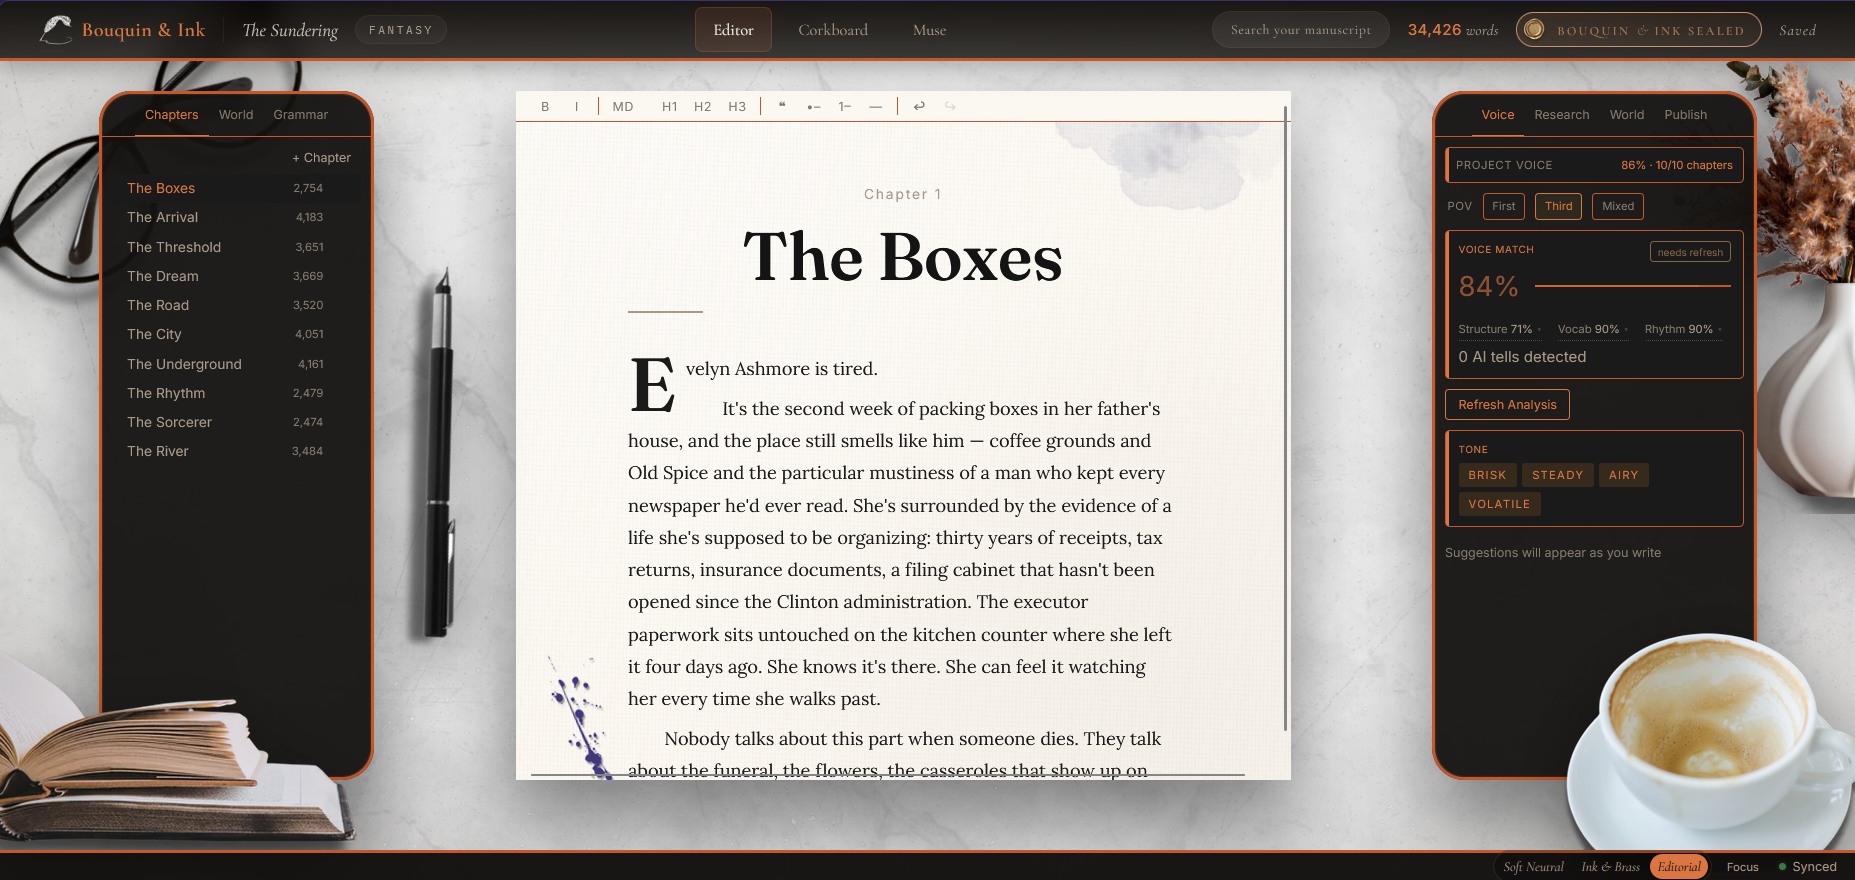
Task: Click the seal icon in Sealed badge
Action: [x=1534, y=30]
